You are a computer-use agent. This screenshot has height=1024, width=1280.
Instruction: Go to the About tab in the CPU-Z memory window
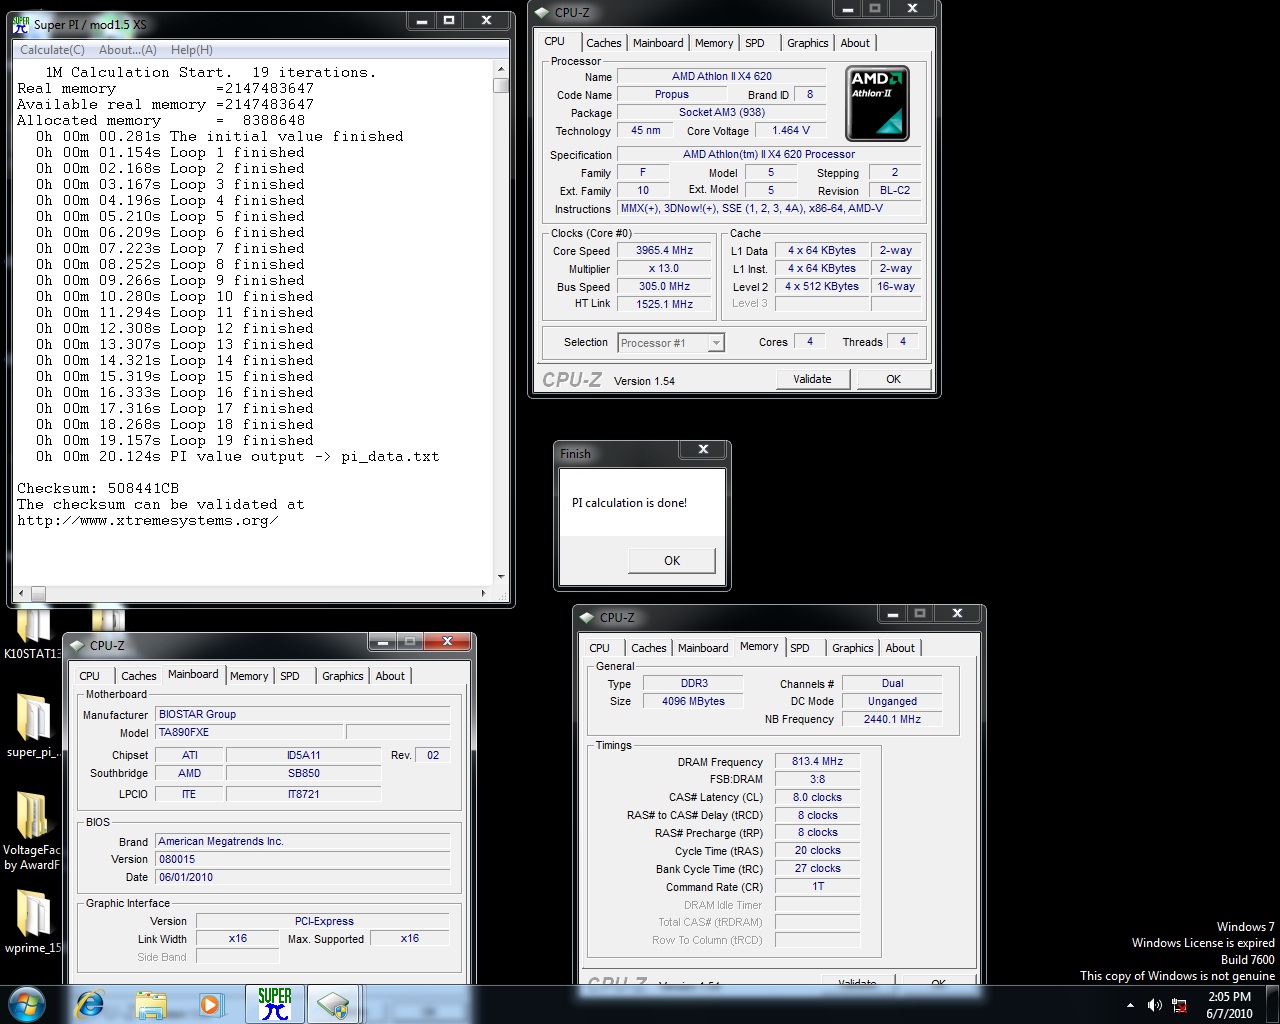(x=900, y=648)
